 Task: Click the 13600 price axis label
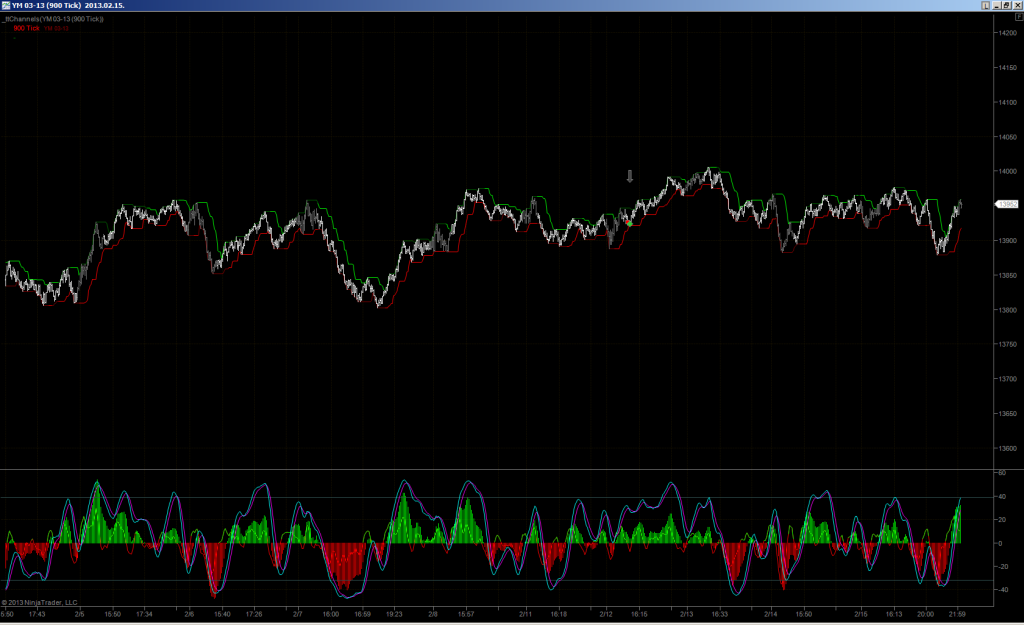pyautogui.click(x=1008, y=448)
